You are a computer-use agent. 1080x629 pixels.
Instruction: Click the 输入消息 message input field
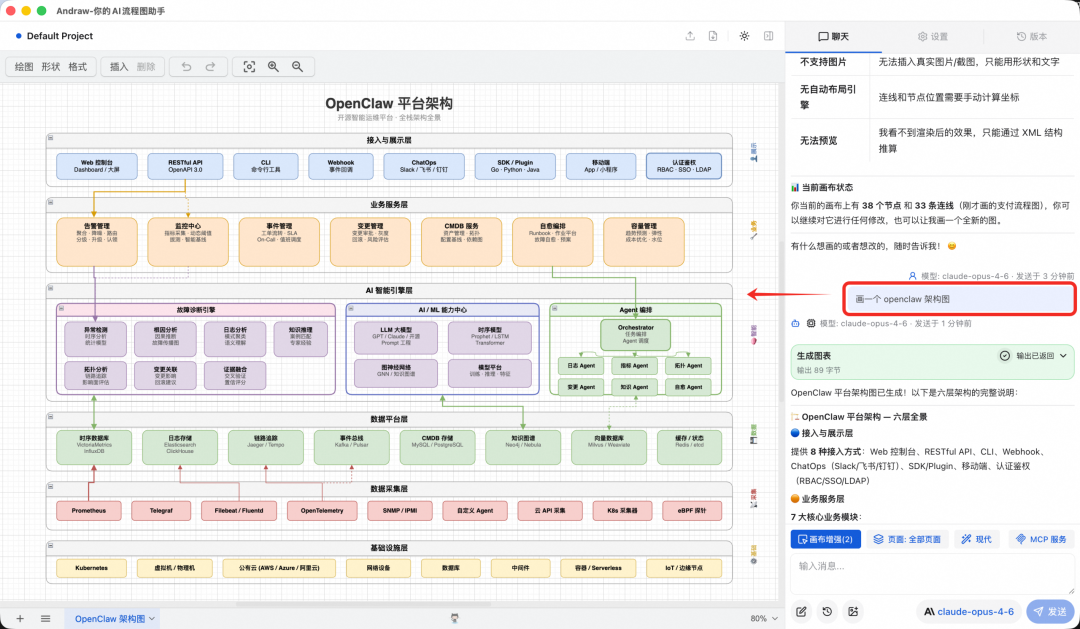[933, 575]
